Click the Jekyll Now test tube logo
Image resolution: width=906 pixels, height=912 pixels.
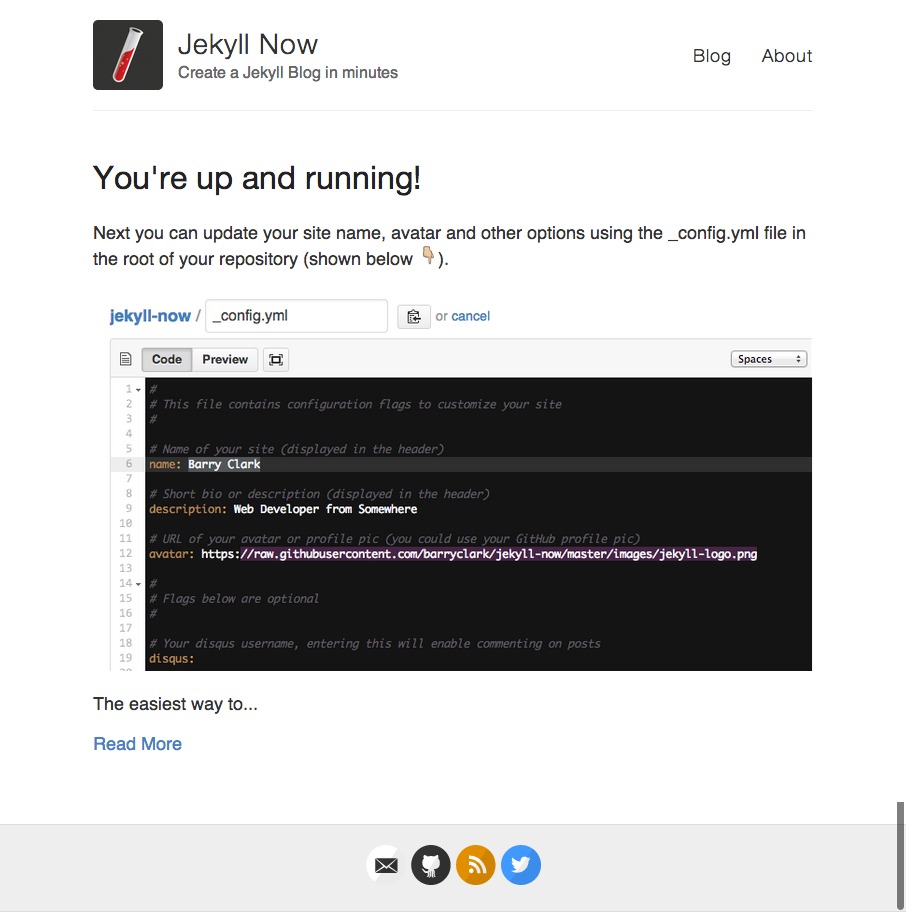128,55
